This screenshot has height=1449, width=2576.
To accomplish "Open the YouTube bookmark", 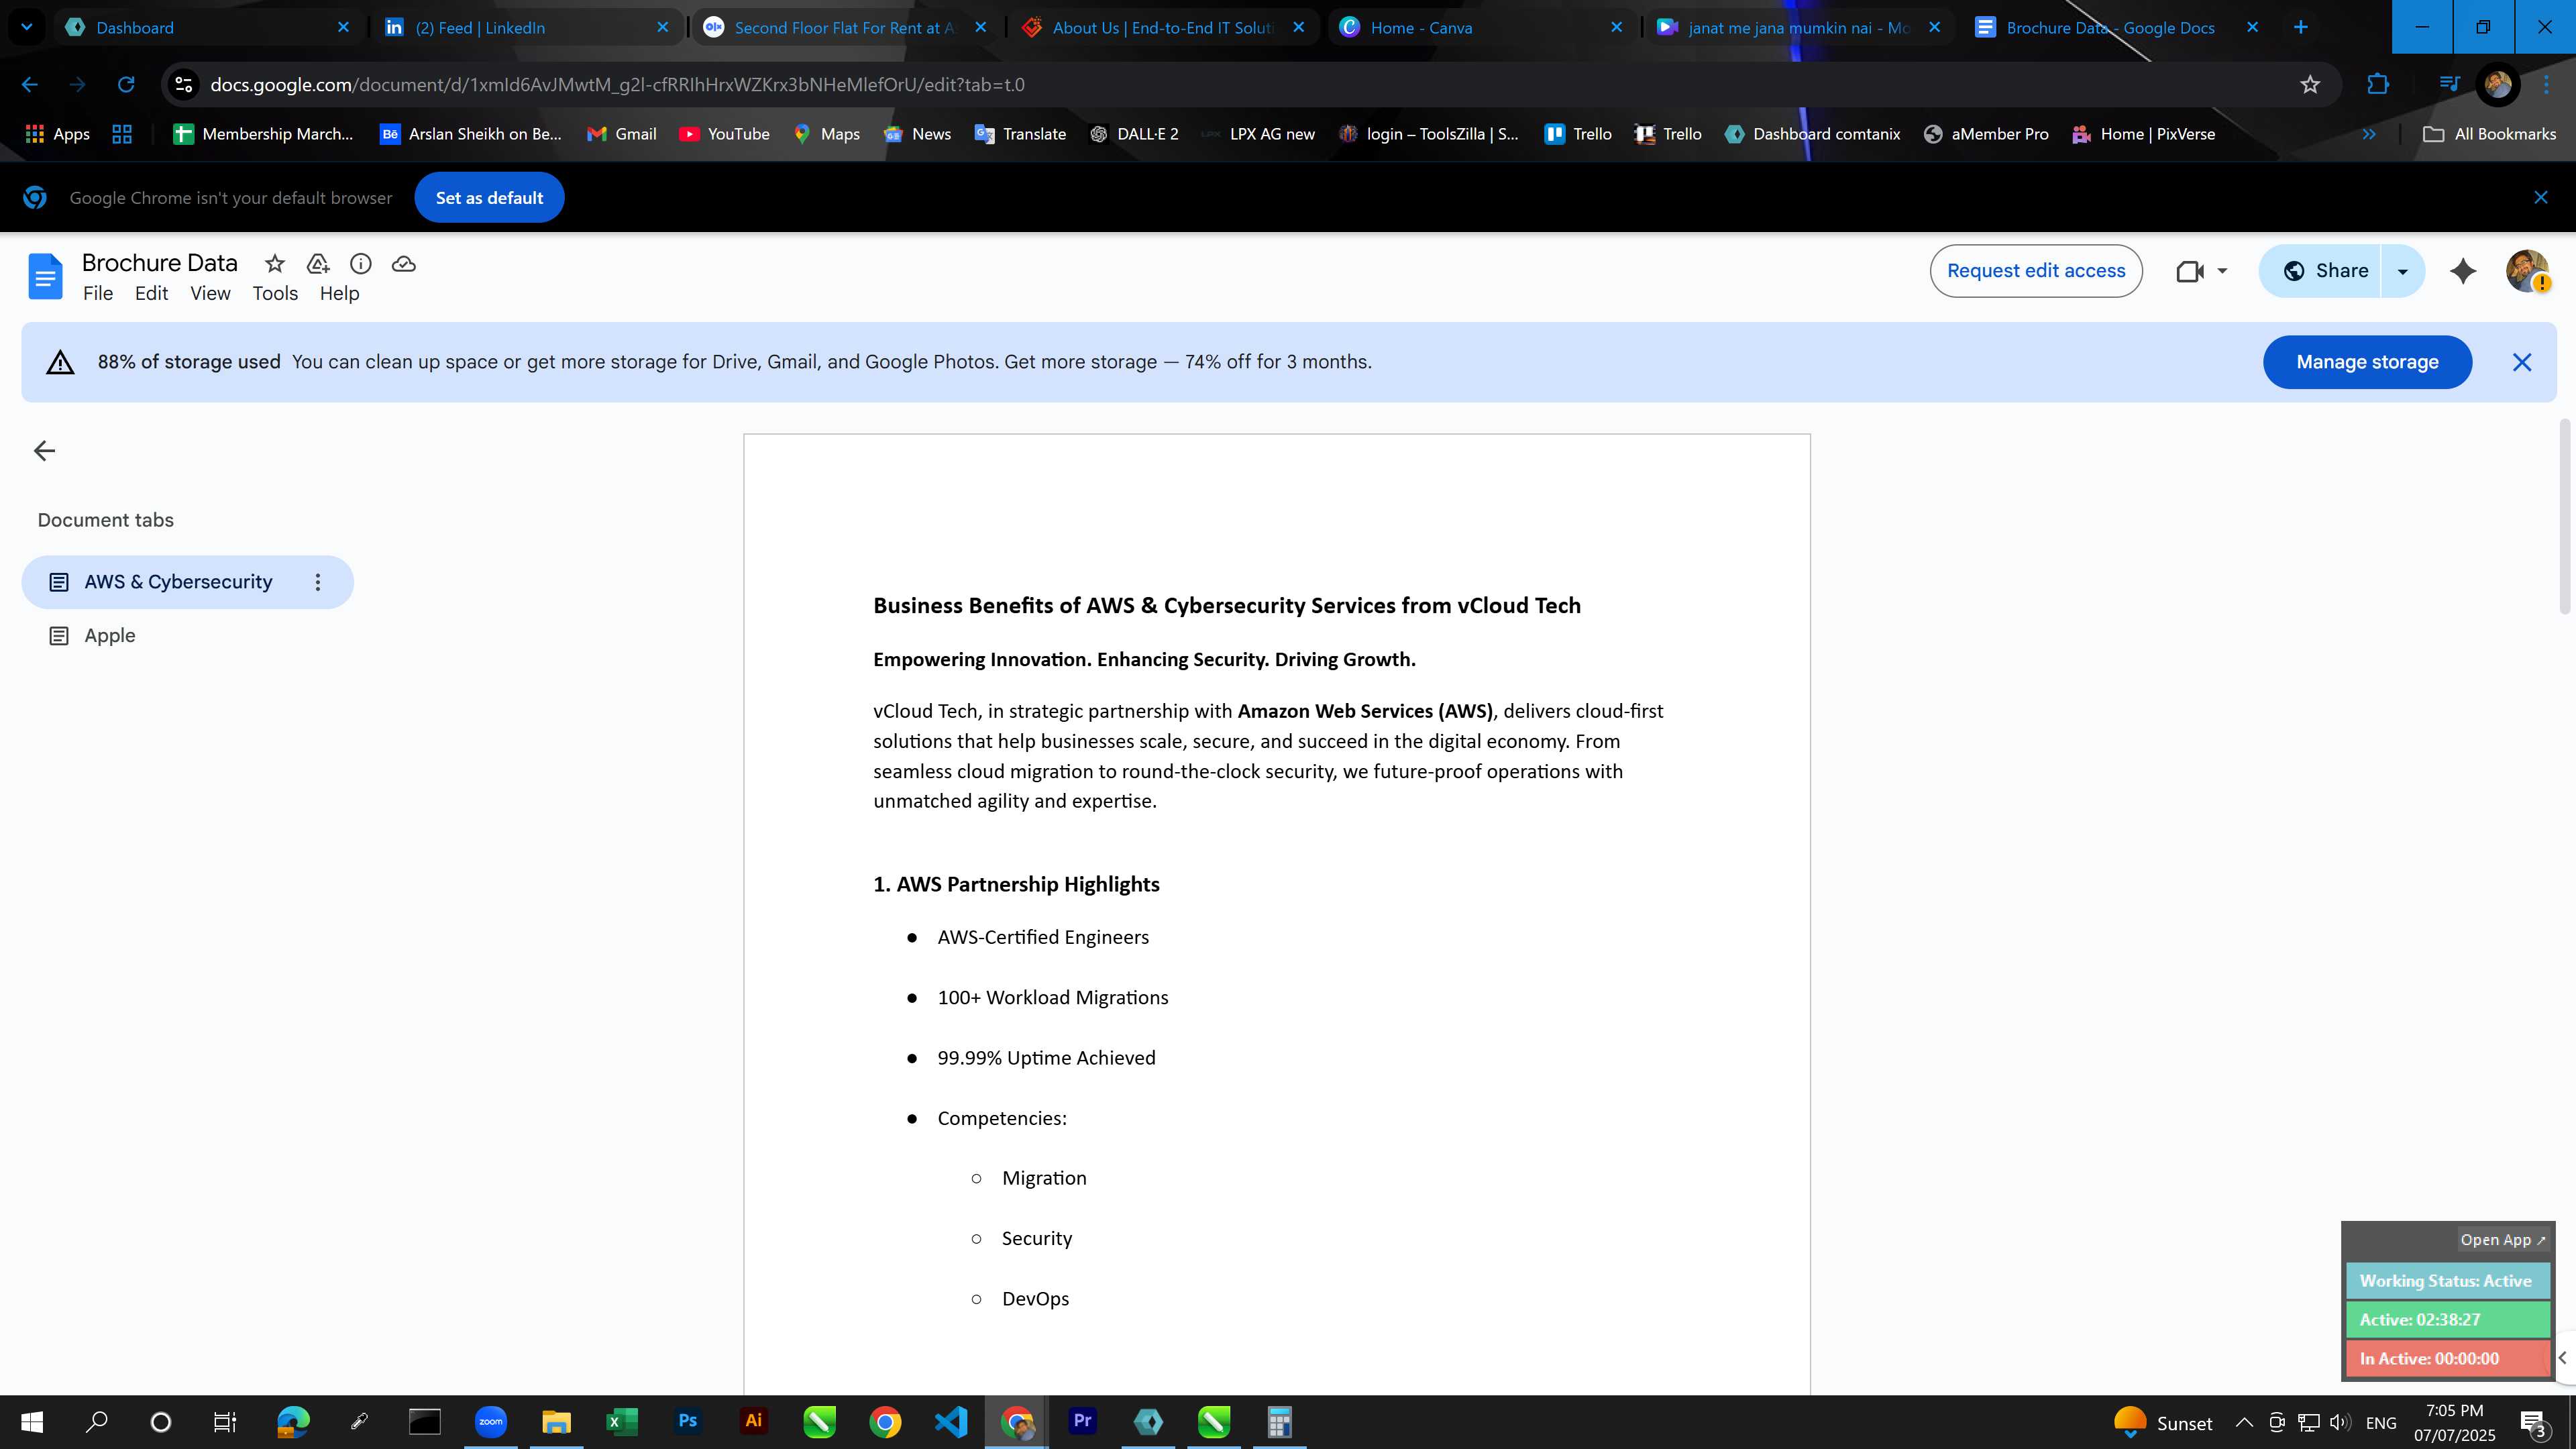I will (x=725, y=134).
